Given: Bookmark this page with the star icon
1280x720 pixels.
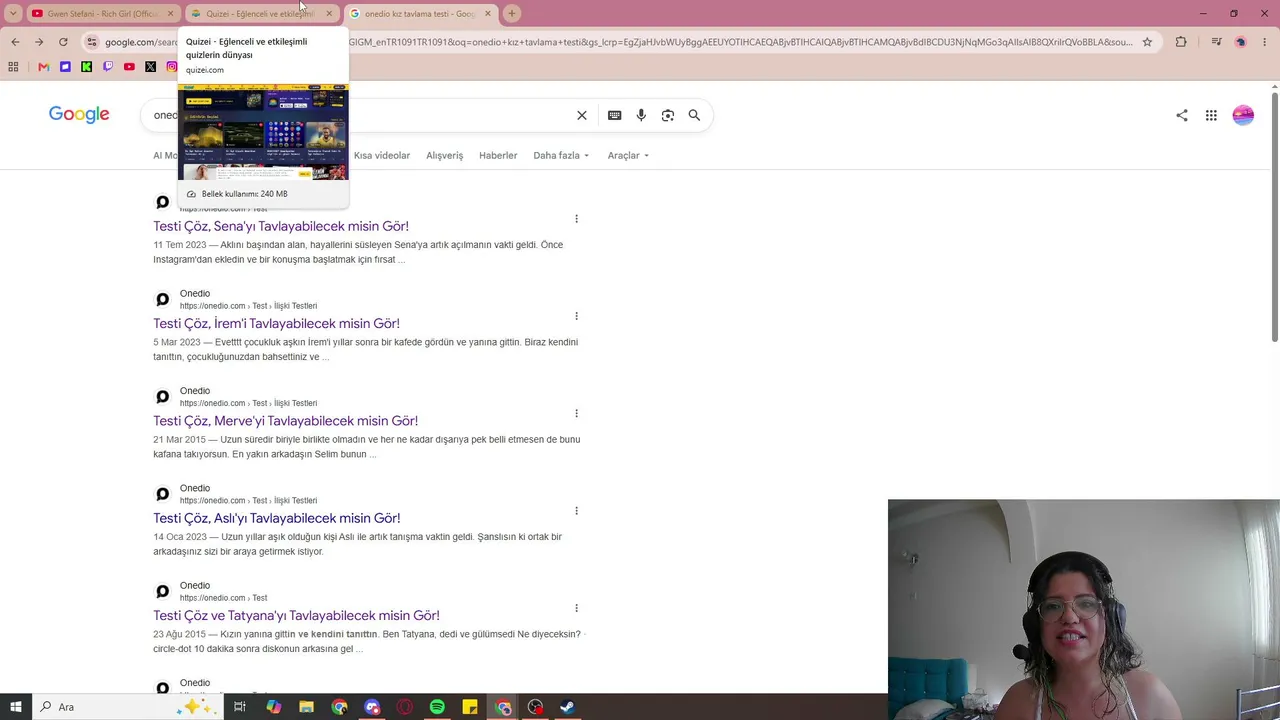Looking at the screenshot, I should pyautogui.click(x=1147, y=42).
